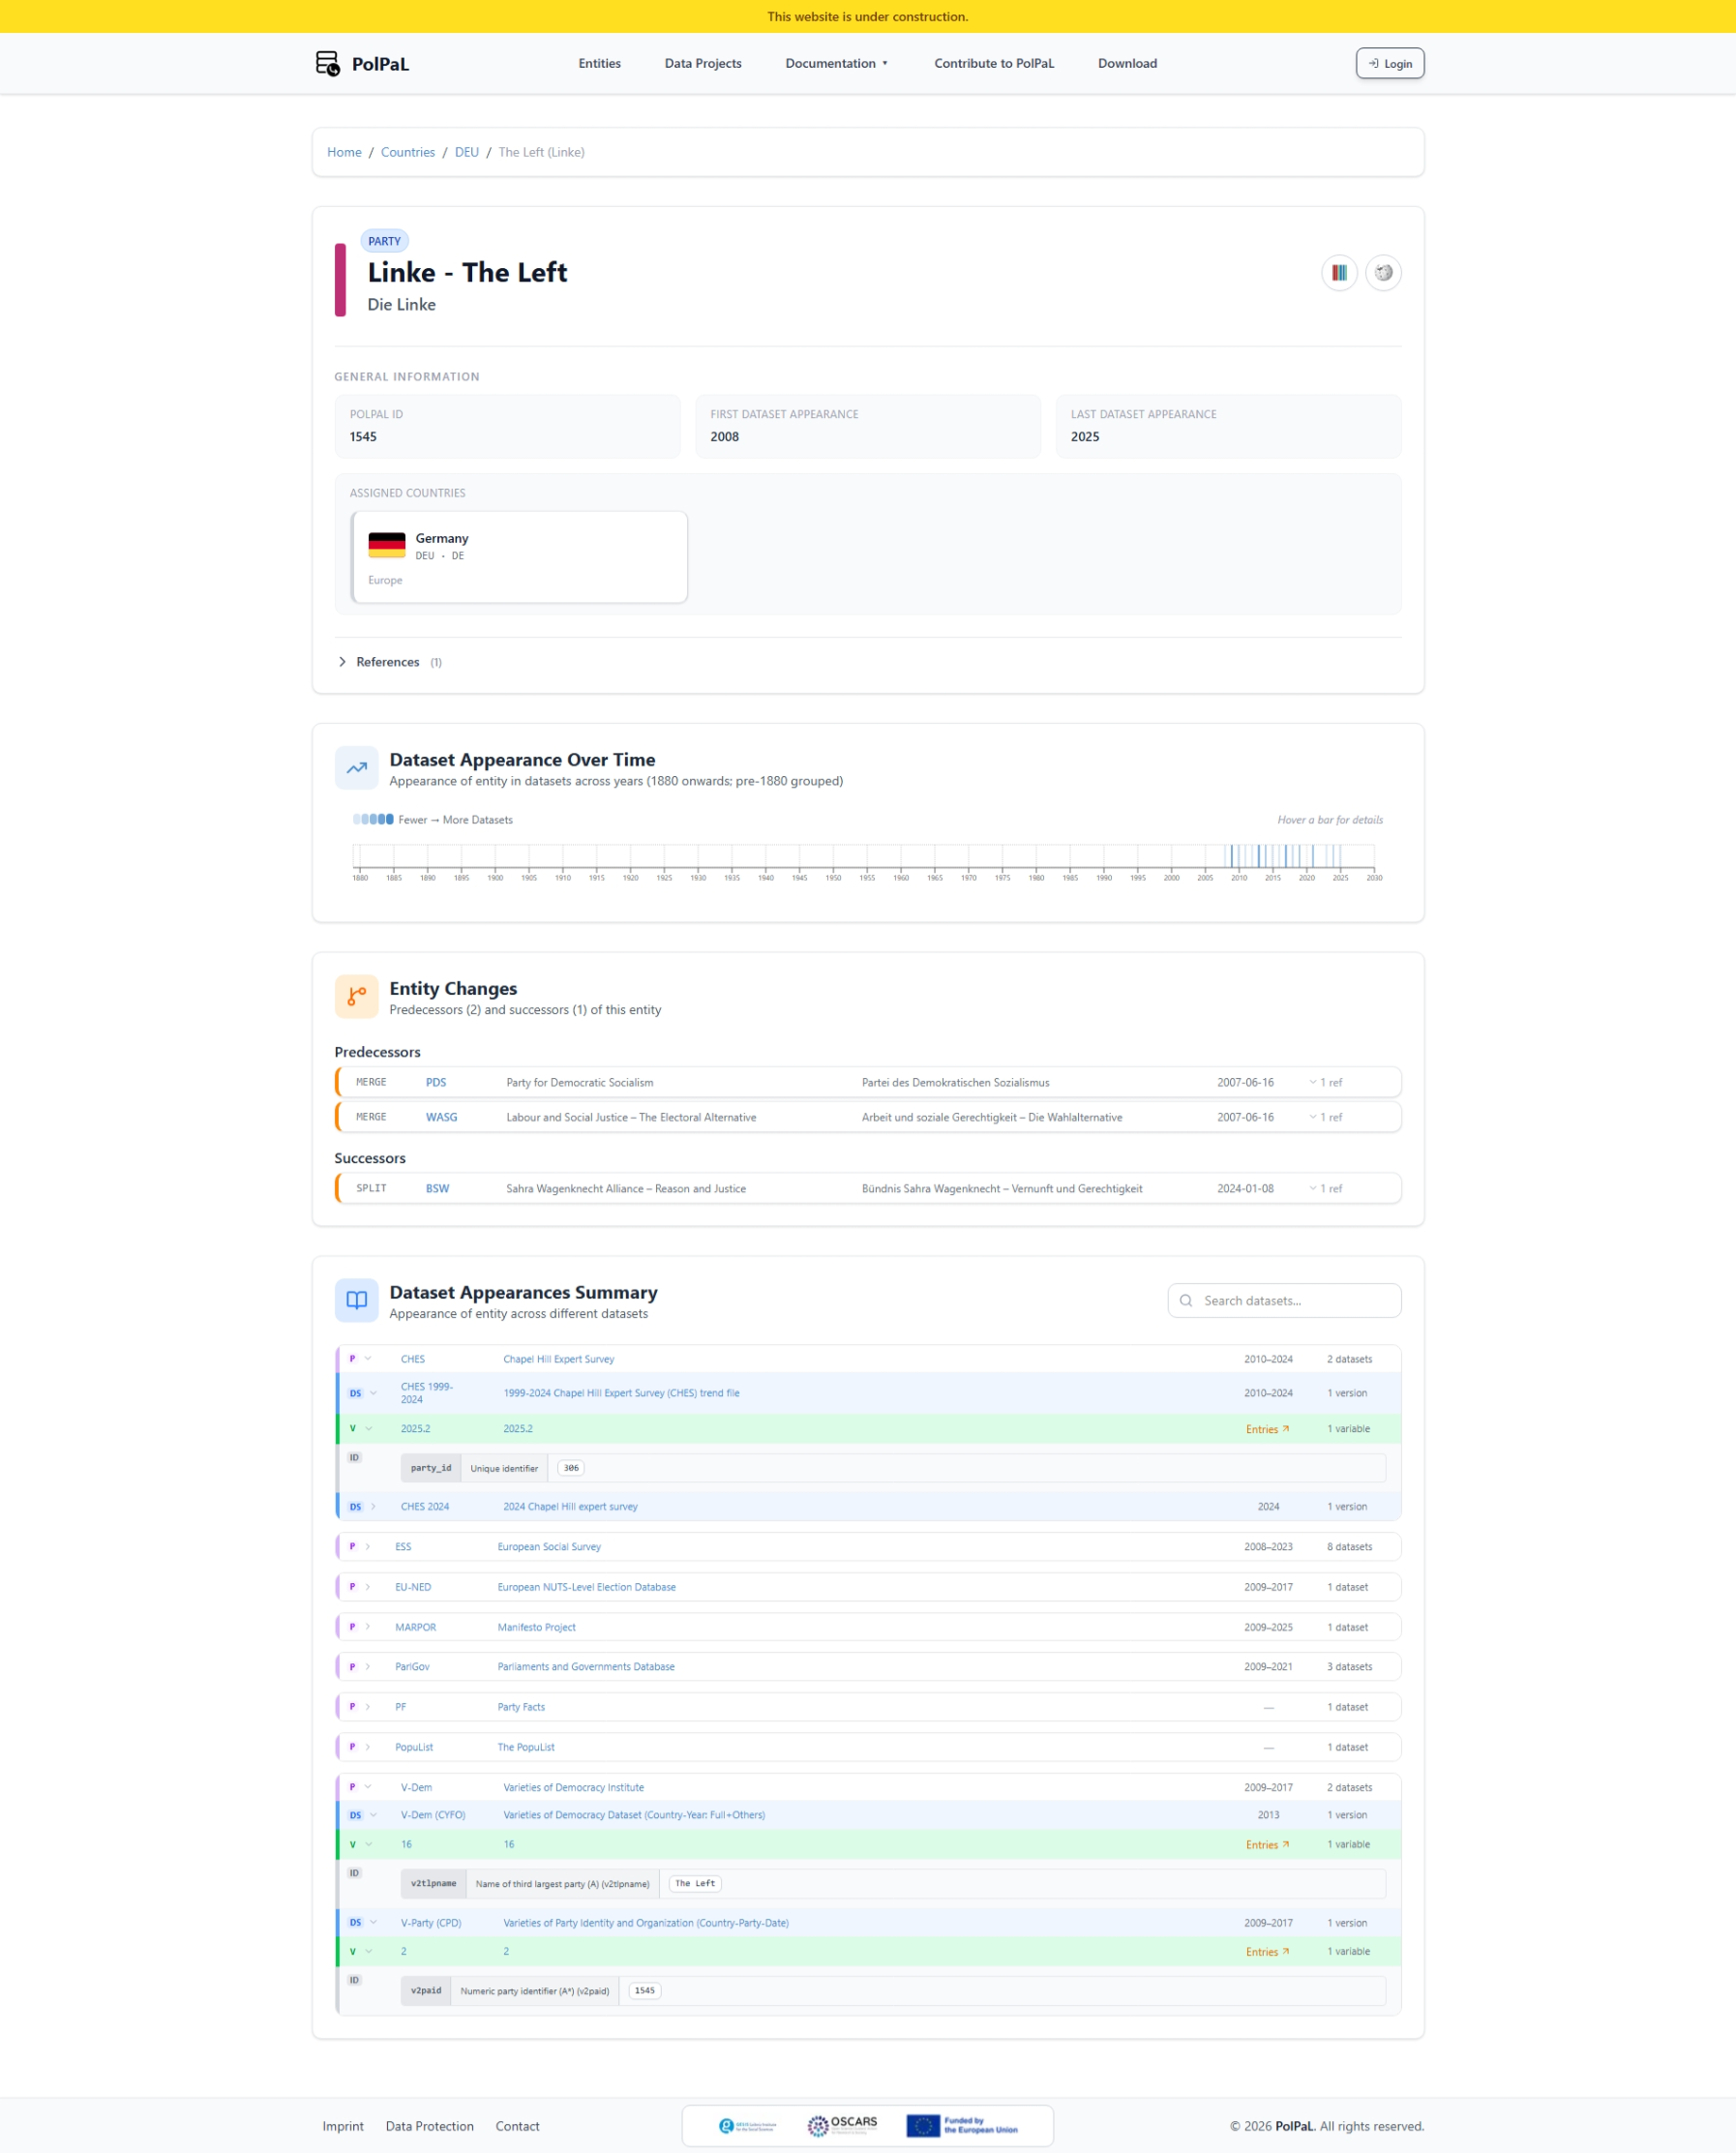The image size is (1736, 2153).
Task: Click the PARTY type badge above the title
Action: [x=384, y=241]
